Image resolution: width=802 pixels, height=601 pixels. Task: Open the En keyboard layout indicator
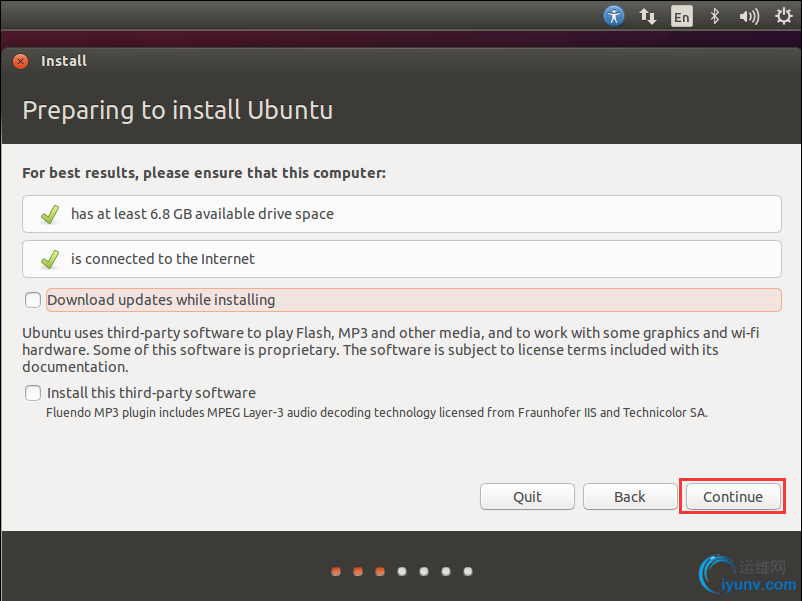click(x=681, y=16)
